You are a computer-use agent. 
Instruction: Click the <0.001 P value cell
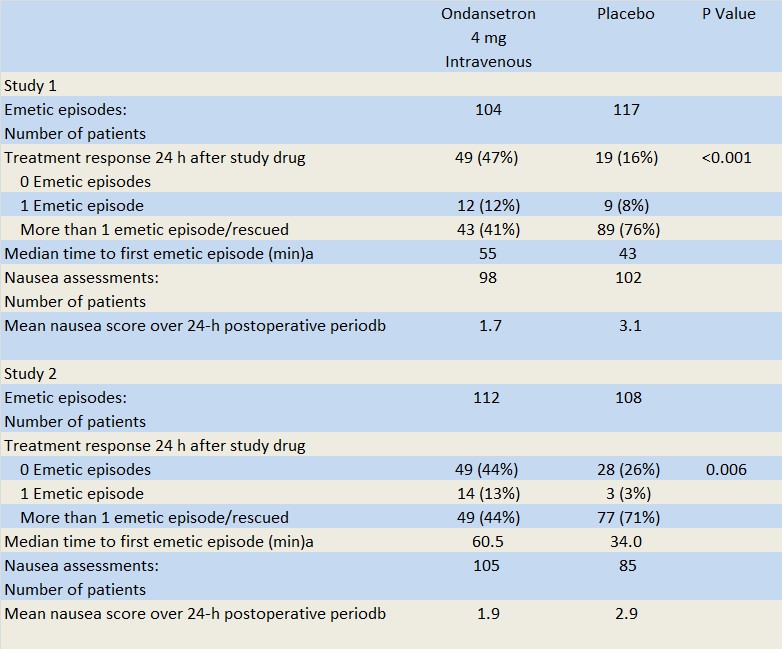pyautogui.click(x=726, y=158)
